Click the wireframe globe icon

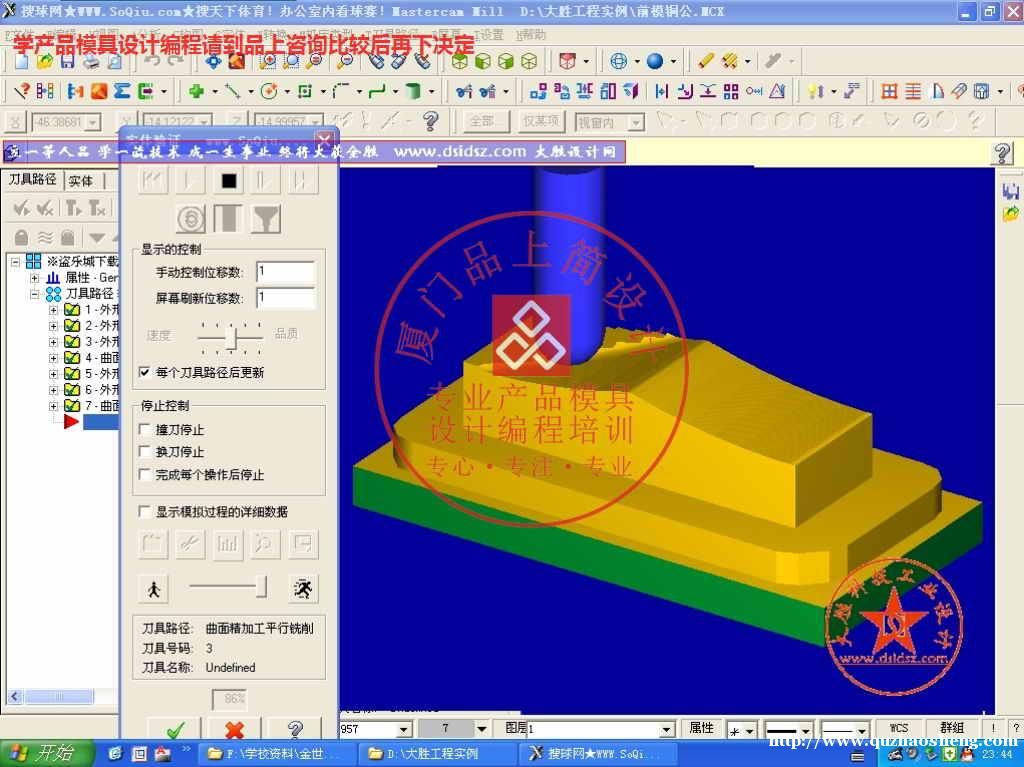(618, 61)
